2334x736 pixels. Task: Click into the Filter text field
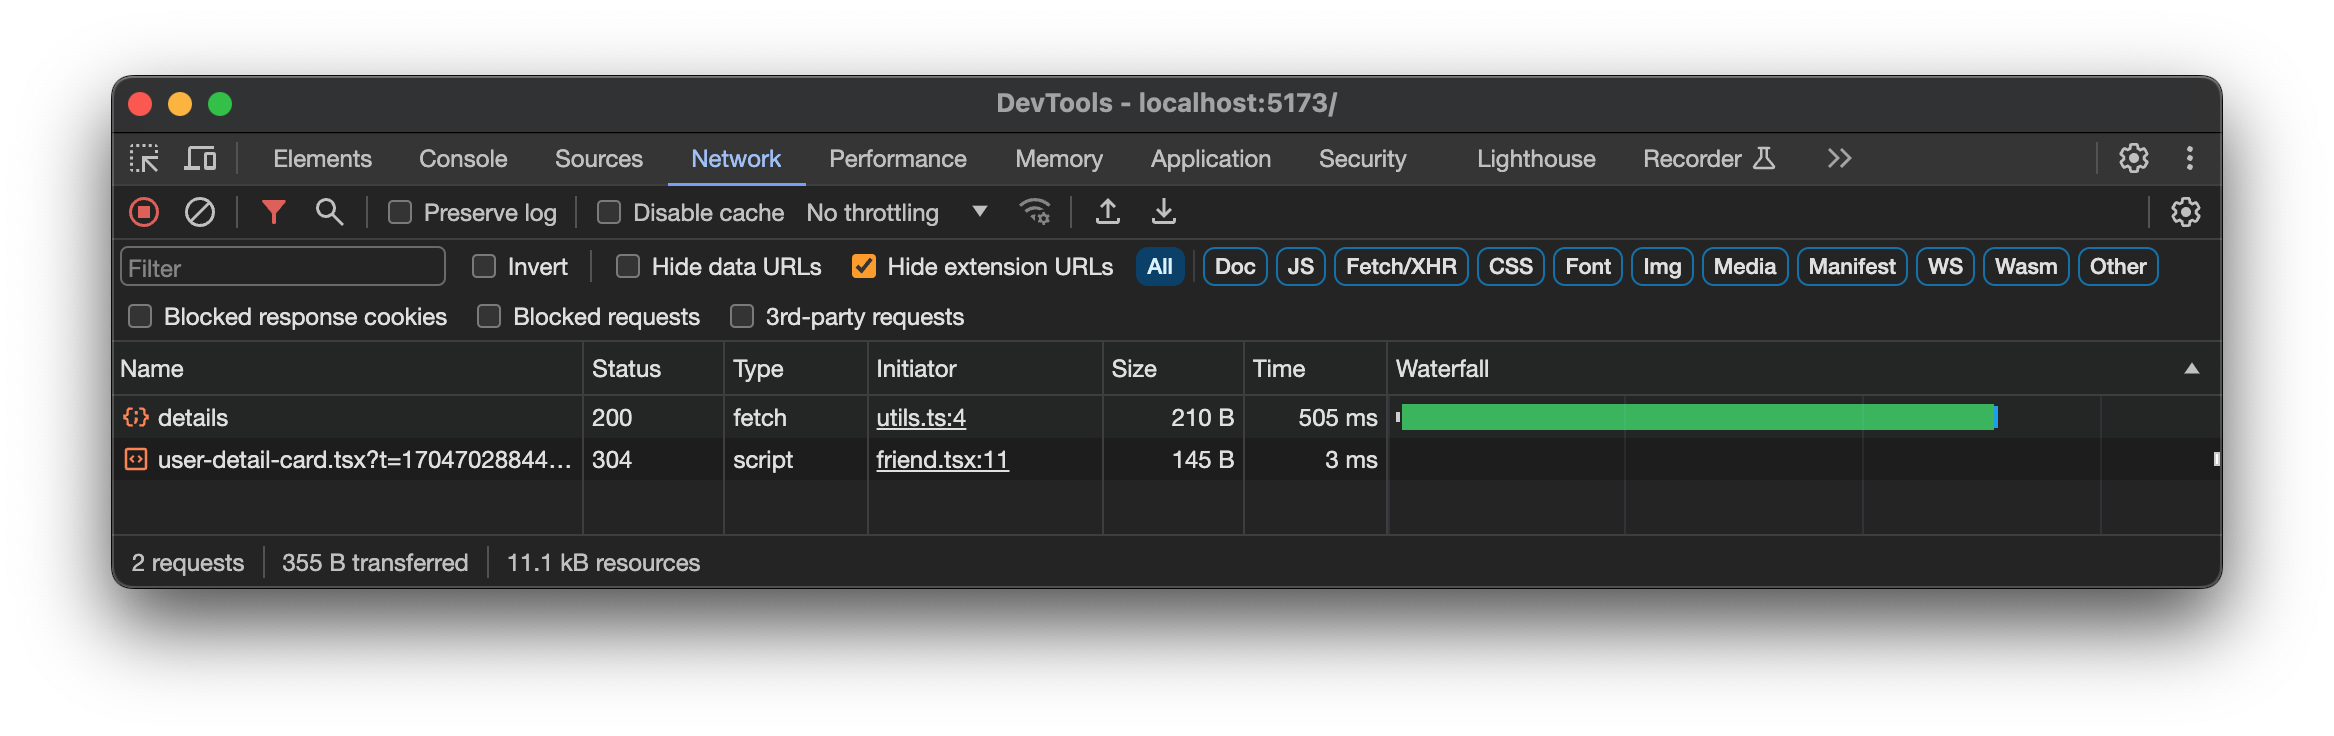pyautogui.click(x=283, y=267)
